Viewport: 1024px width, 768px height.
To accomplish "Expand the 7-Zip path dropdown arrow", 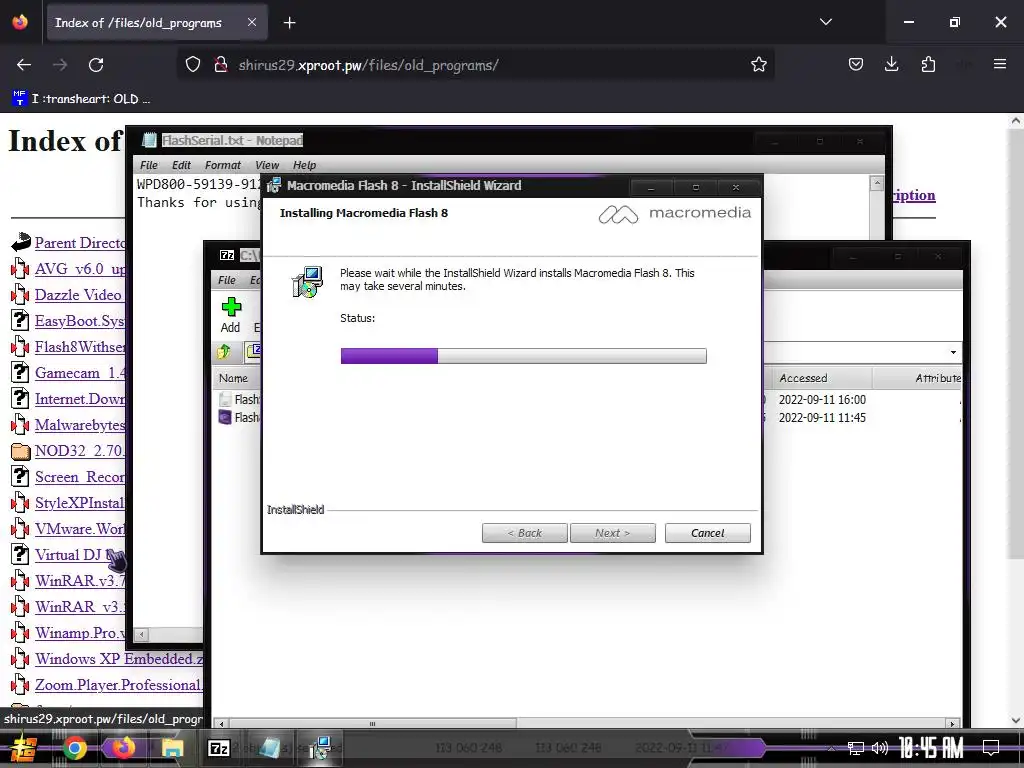I will (x=953, y=353).
